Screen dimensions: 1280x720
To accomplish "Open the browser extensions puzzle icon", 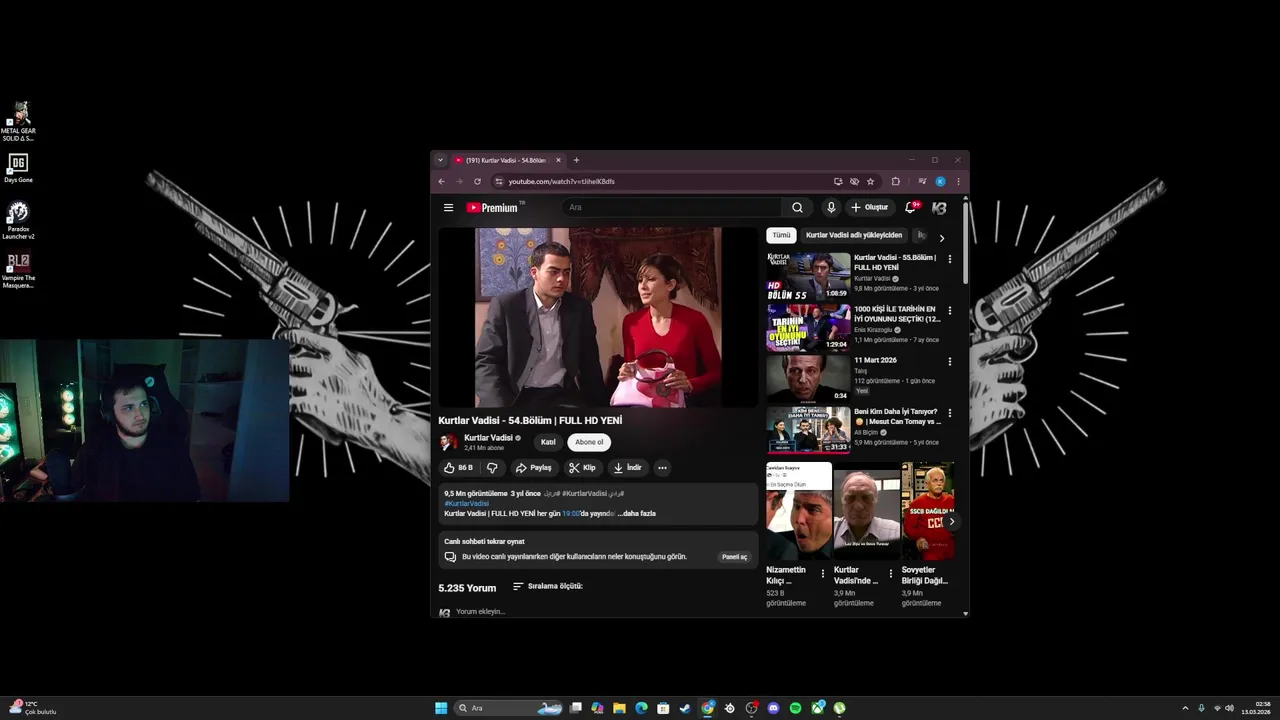I will pos(895,182).
